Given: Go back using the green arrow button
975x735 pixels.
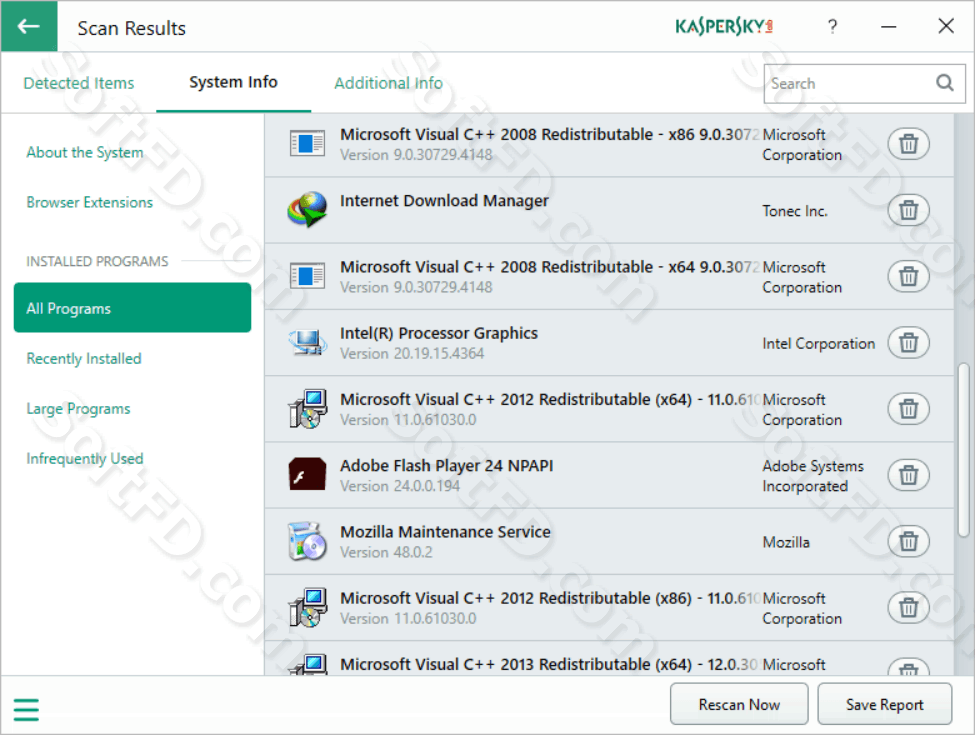Looking at the screenshot, I should point(29,26).
